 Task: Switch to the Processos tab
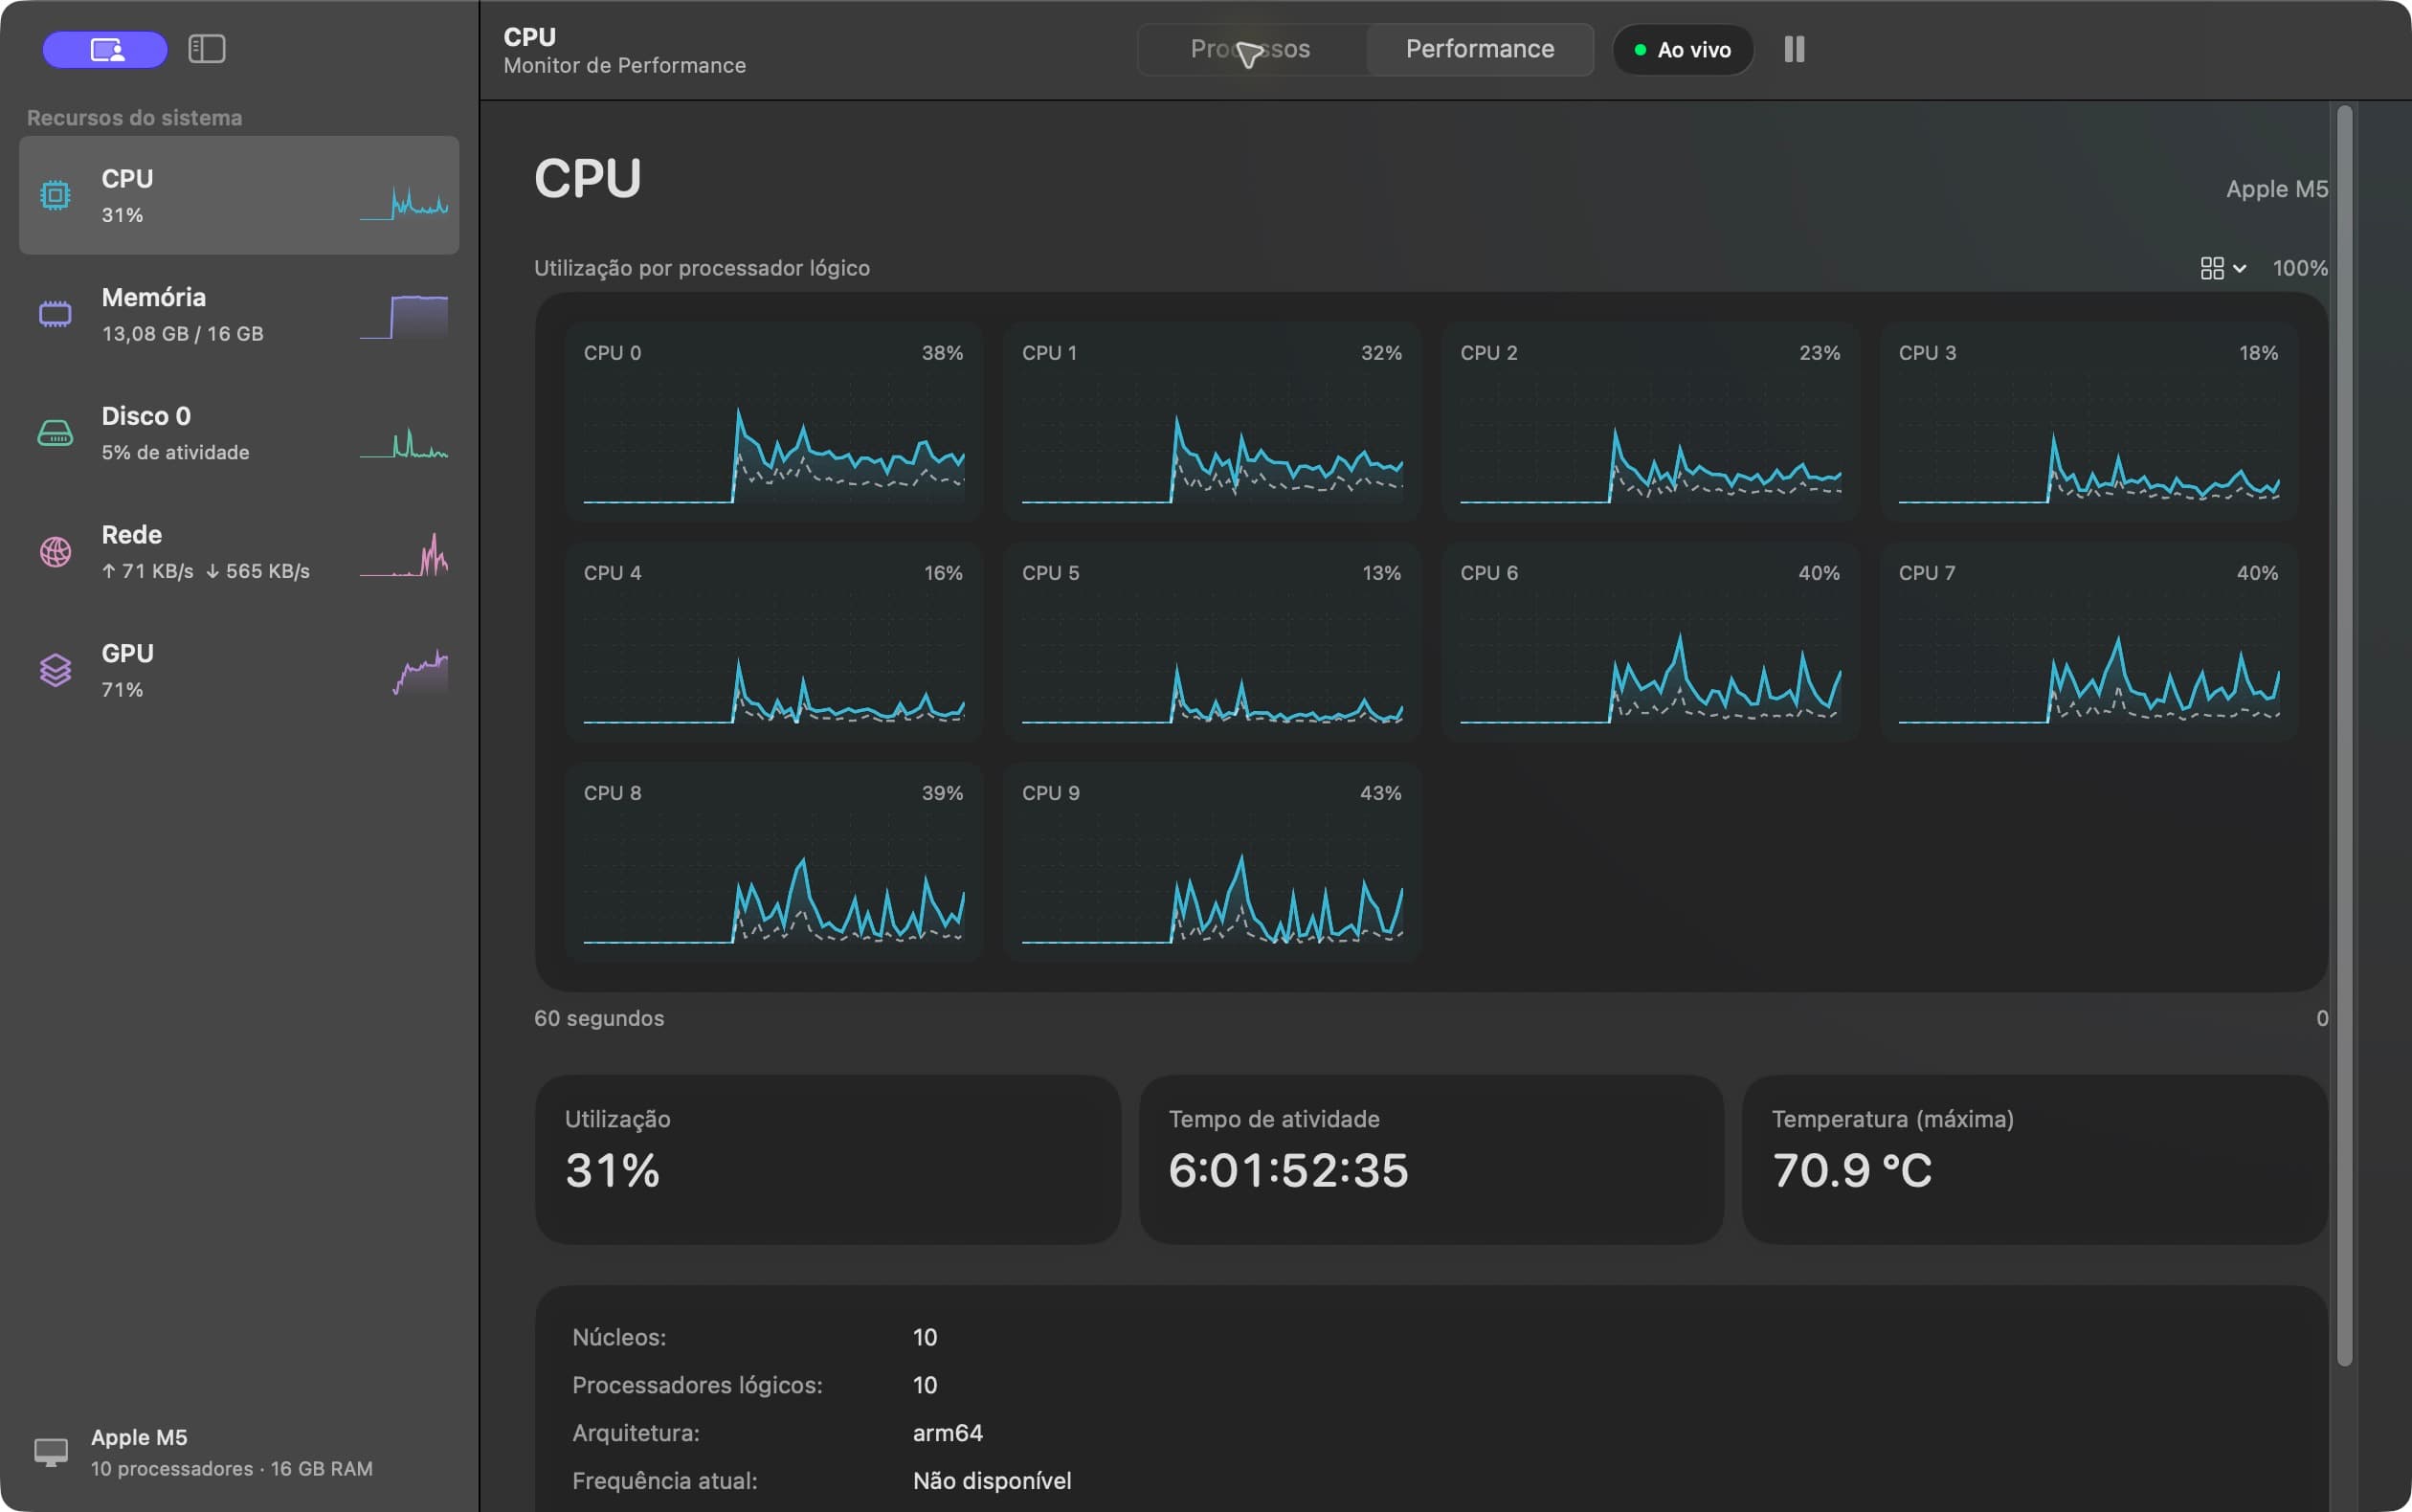click(1250, 49)
